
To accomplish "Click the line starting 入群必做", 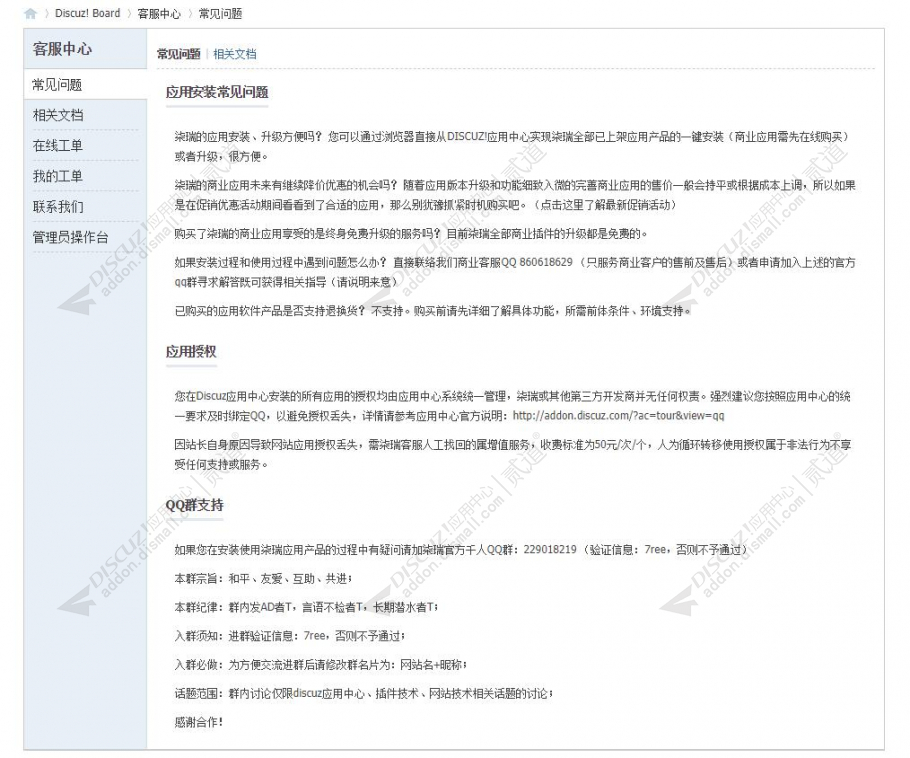I will click(x=320, y=665).
